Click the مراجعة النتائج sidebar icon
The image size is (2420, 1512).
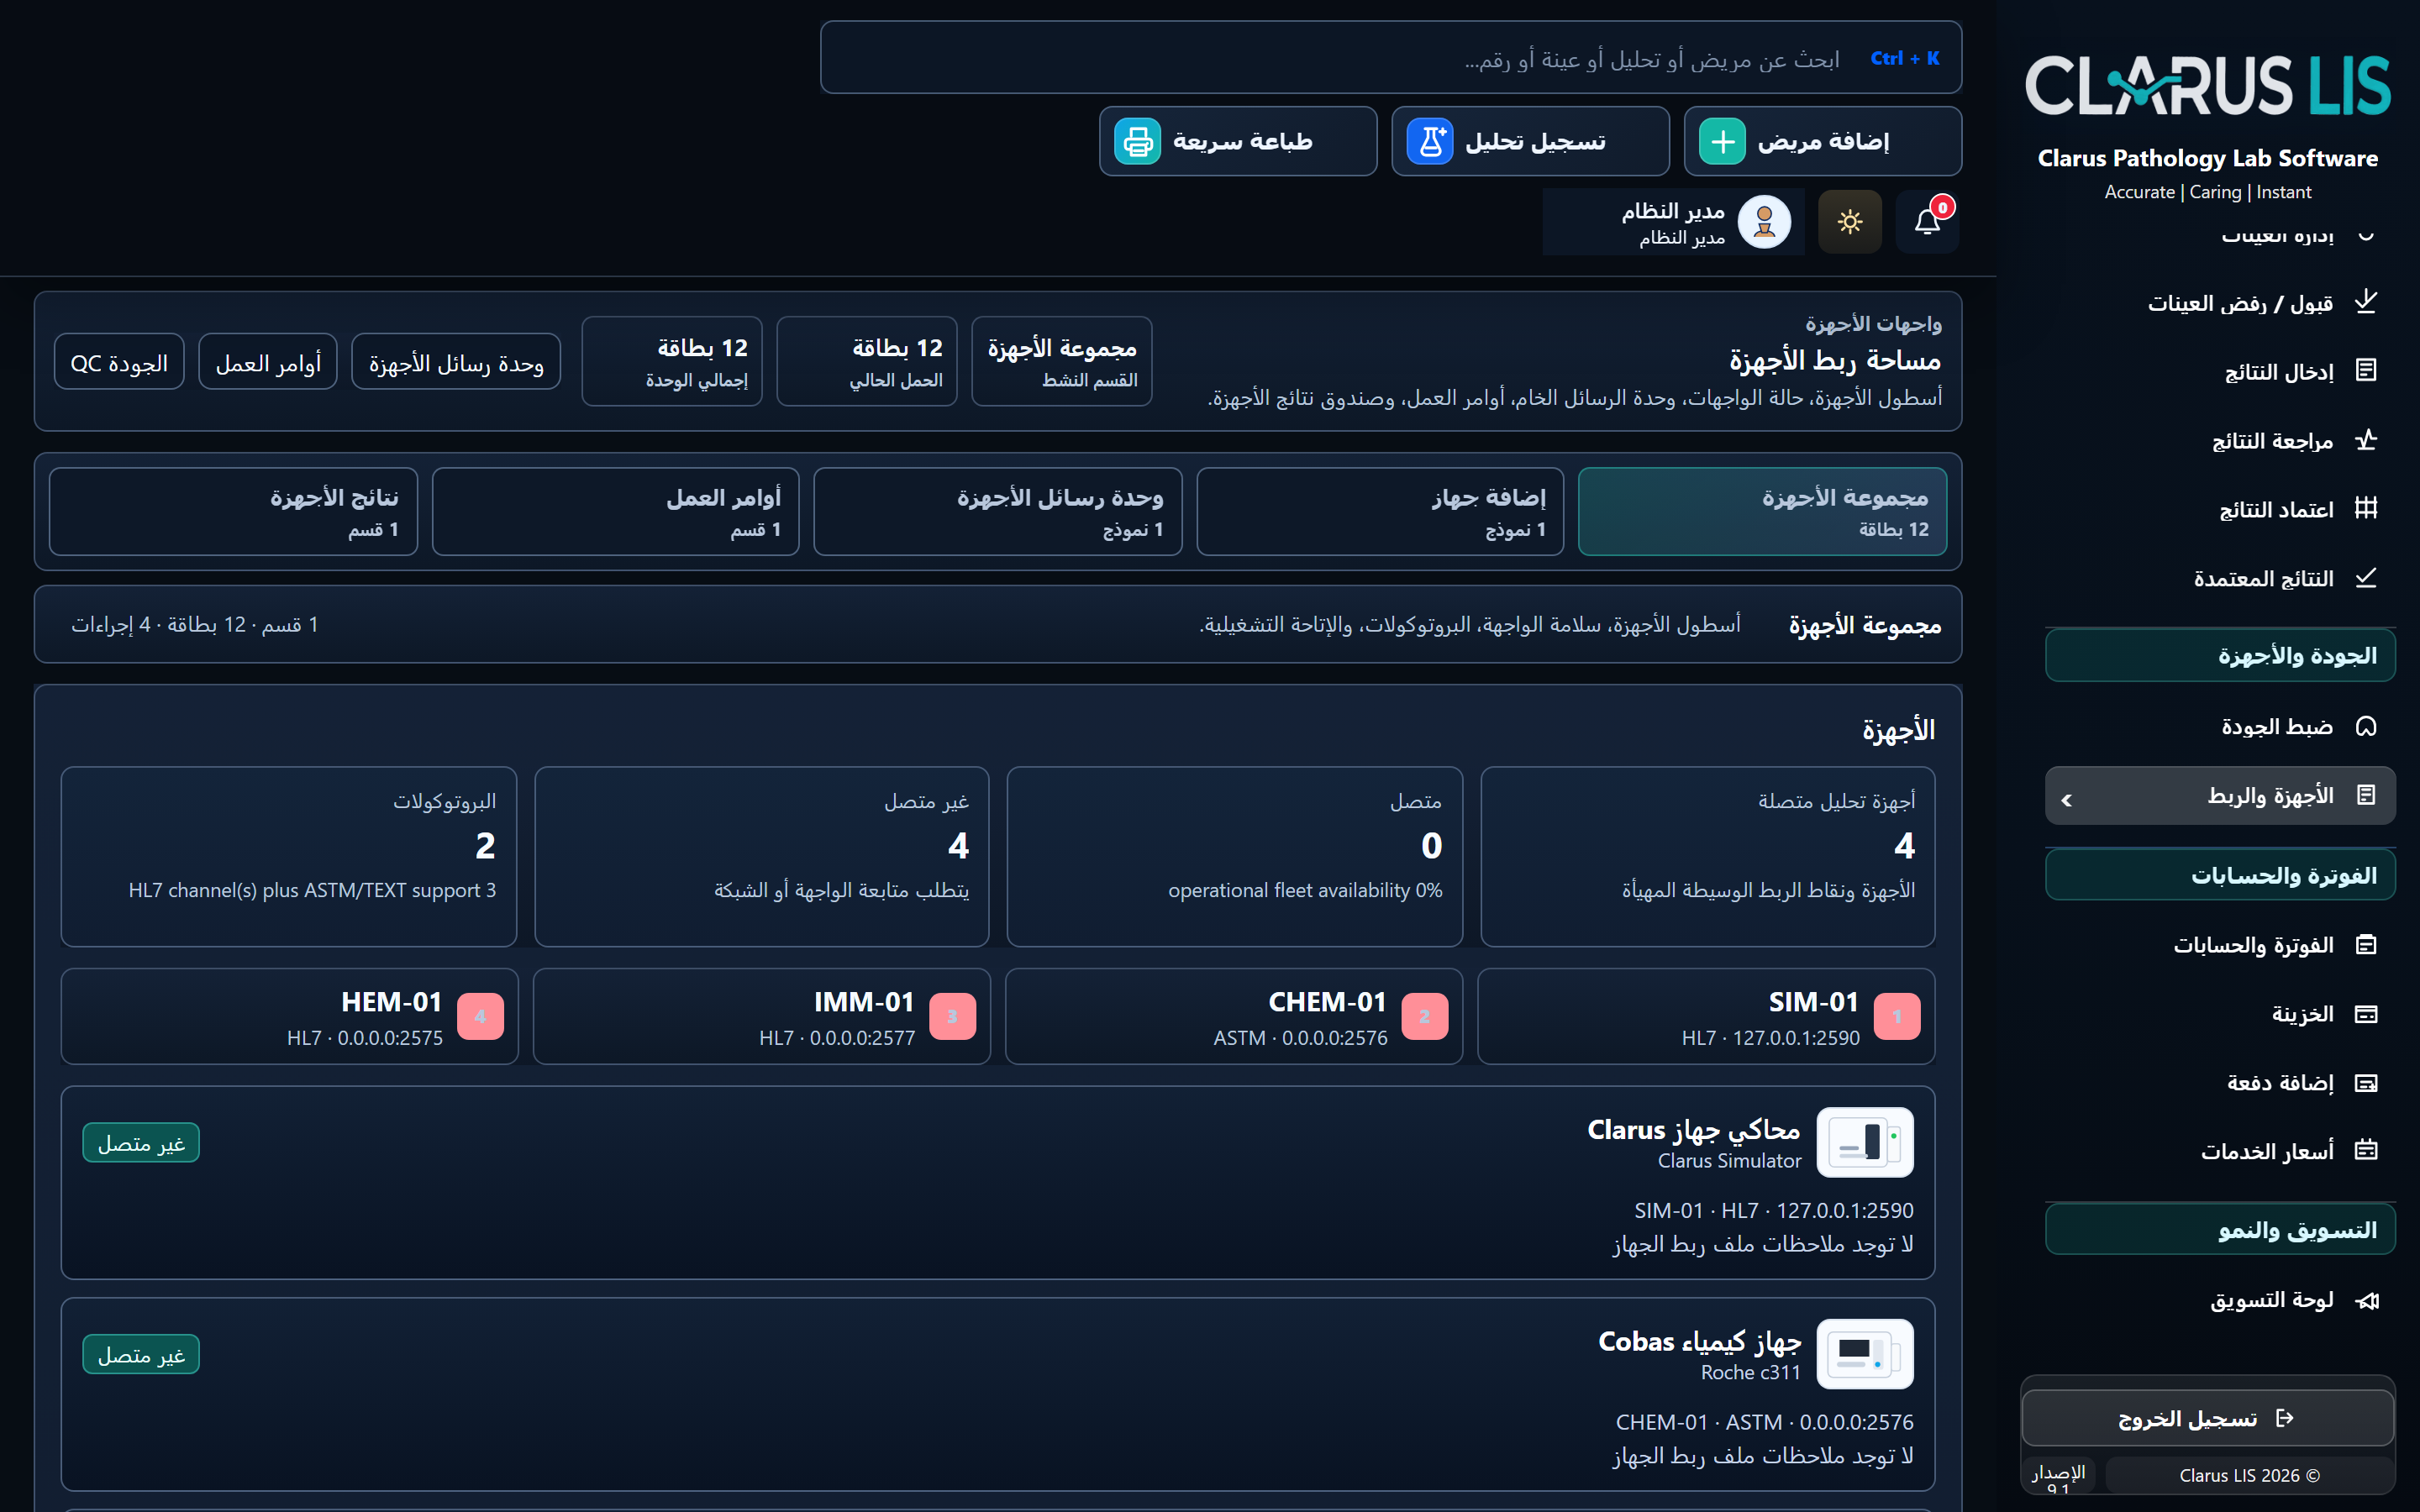pos(2365,440)
